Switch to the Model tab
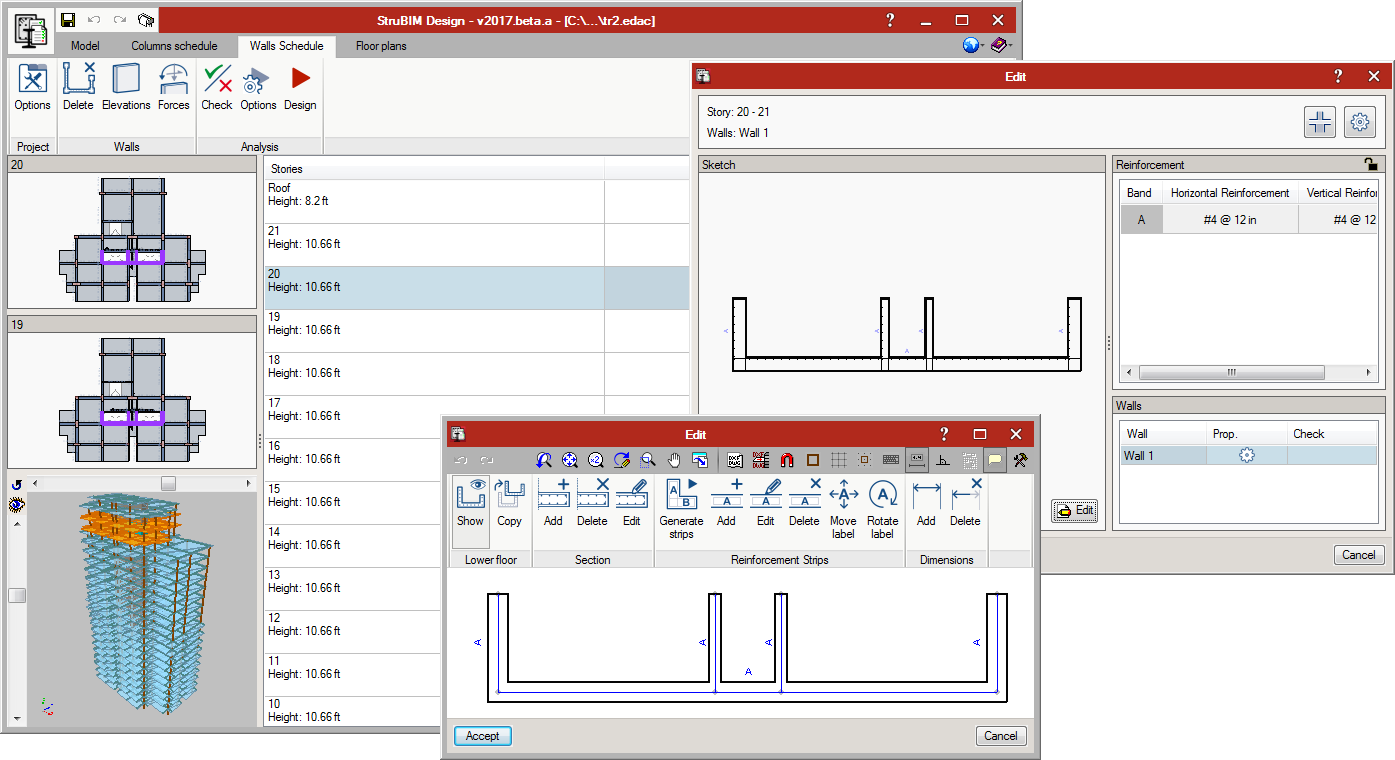 [x=85, y=46]
